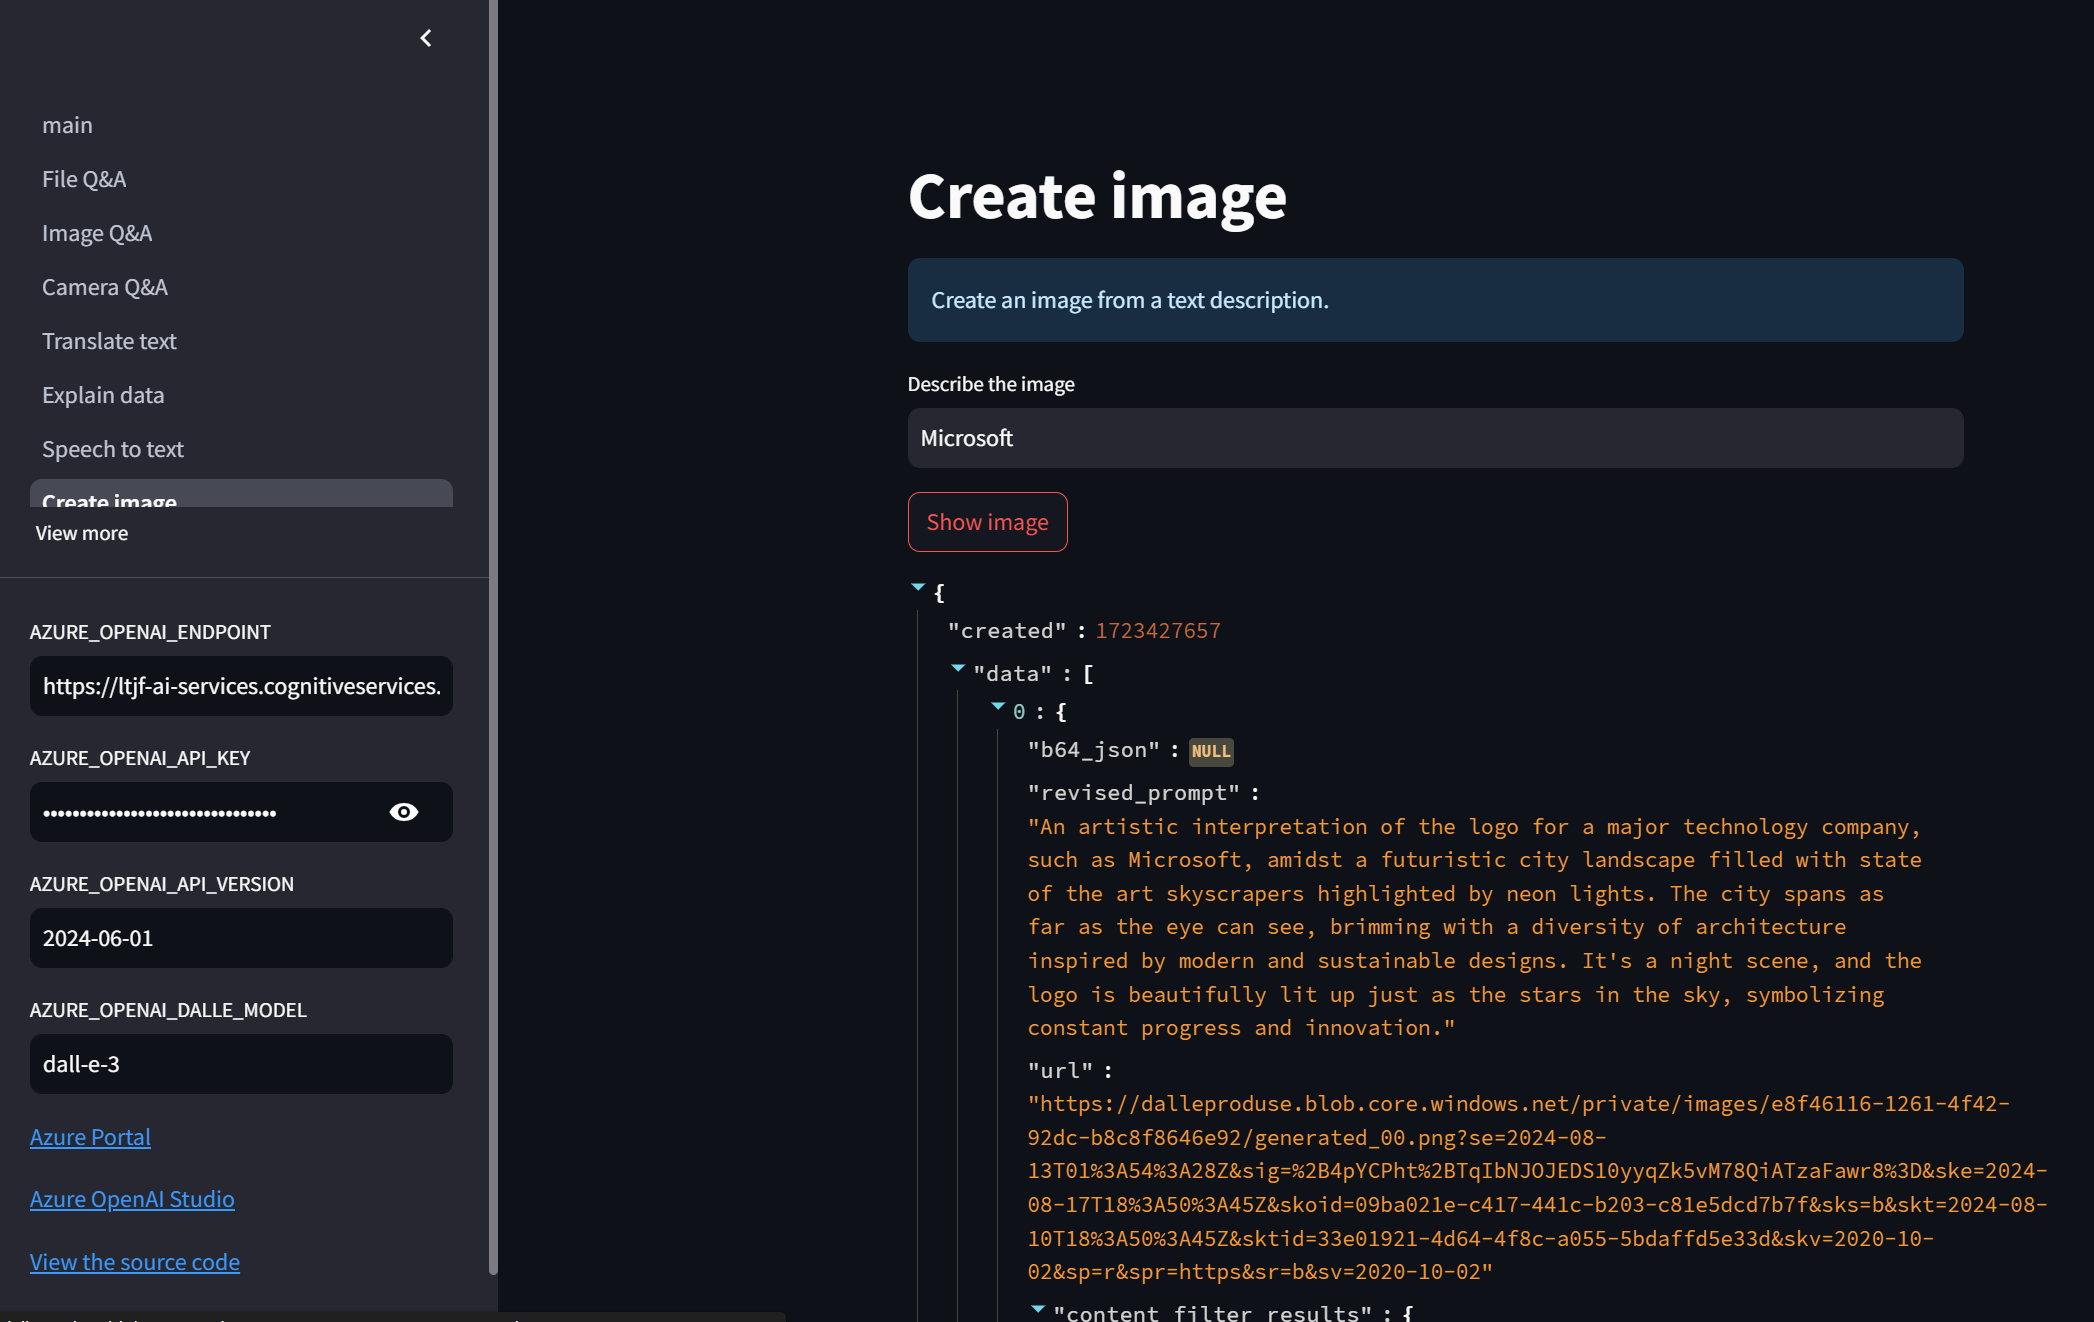Expand the page list with View more
This screenshot has width=2094, height=1322.
82,533
